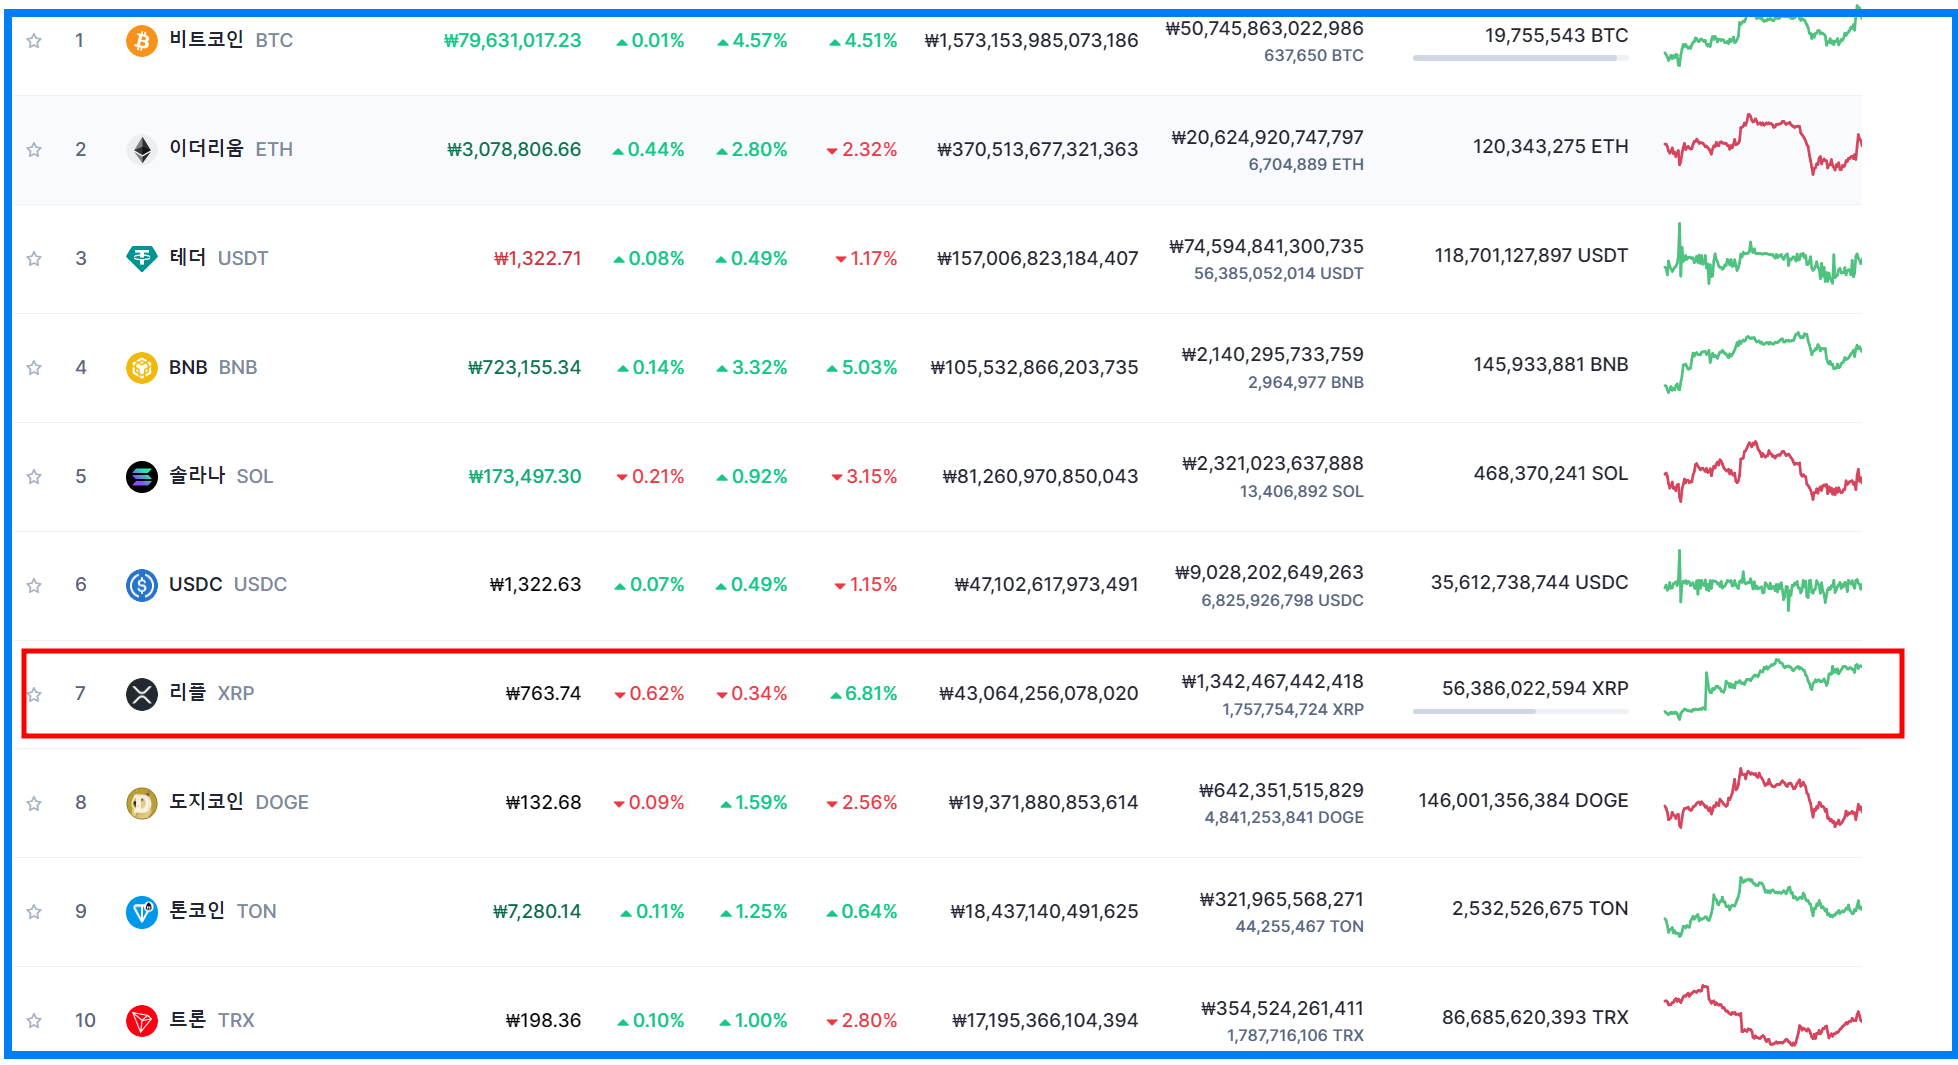Click the Solana SOL logo icon
The width and height of the screenshot is (1958, 1065).
(x=142, y=477)
